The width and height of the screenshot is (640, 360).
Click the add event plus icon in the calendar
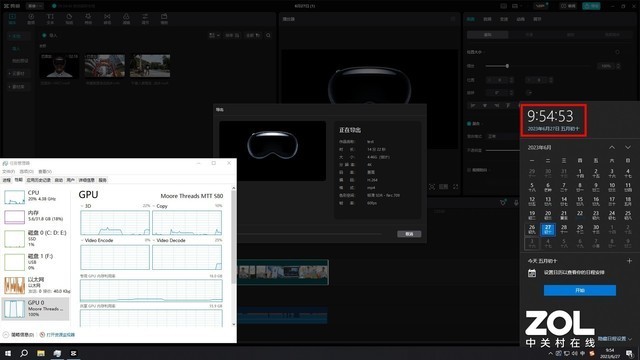(x=629, y=260)
